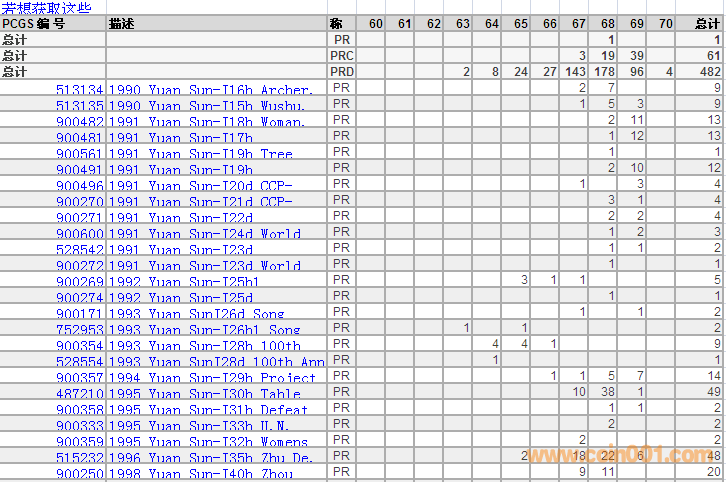The width and height of the screenshot is (726, 482).
Task: Open 1993 Yuan Sun-I26b1 Song link
Action: pyautogui.click(x=204, y=330)
